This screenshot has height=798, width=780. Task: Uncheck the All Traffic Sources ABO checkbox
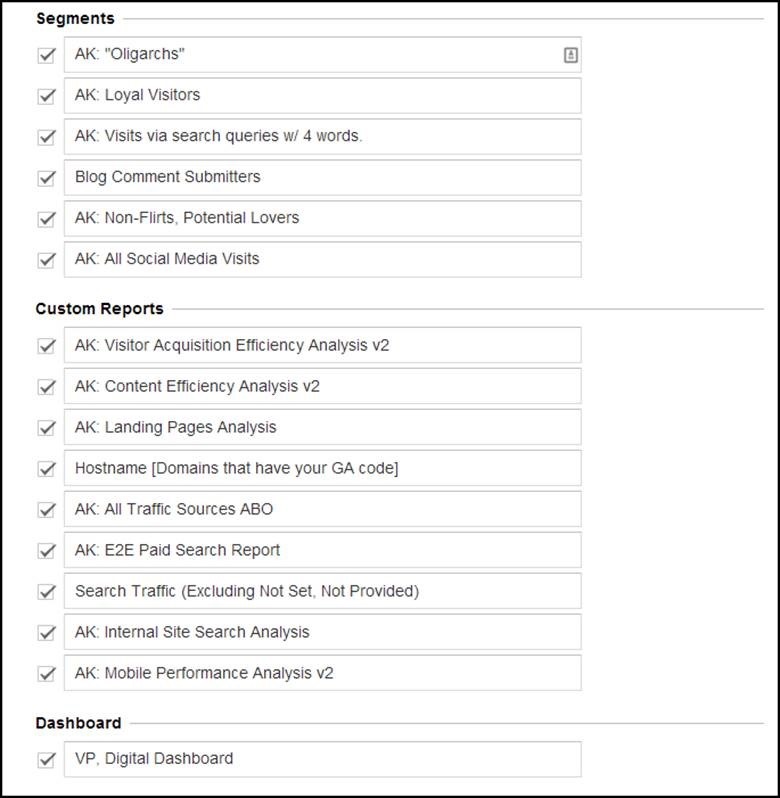[46, 510]
